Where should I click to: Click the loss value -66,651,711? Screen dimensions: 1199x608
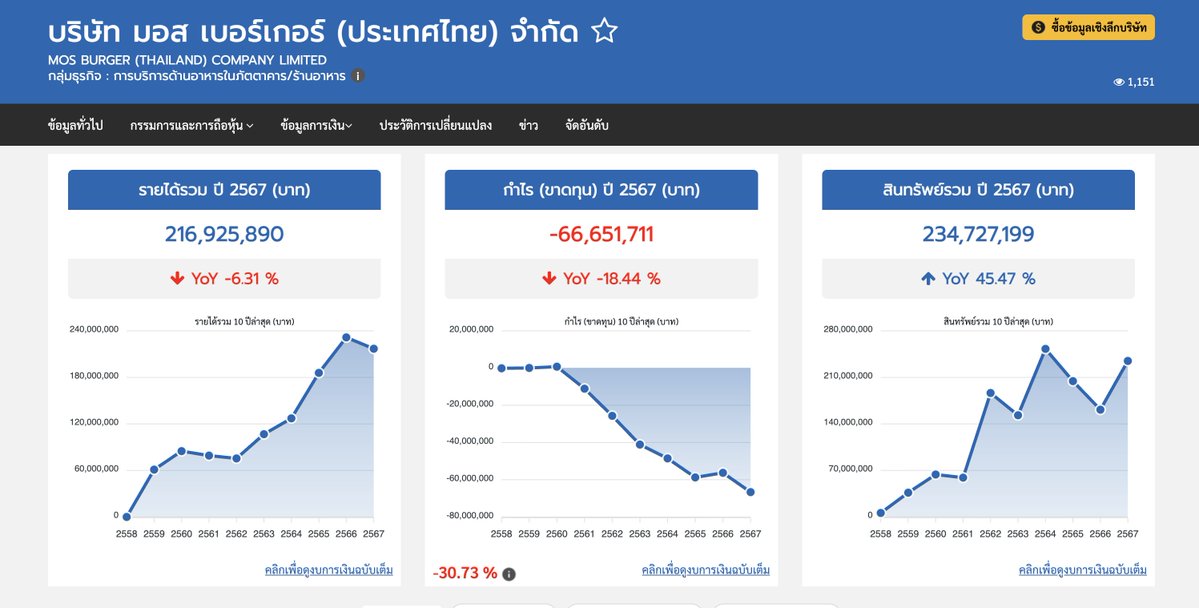[601, 234]
